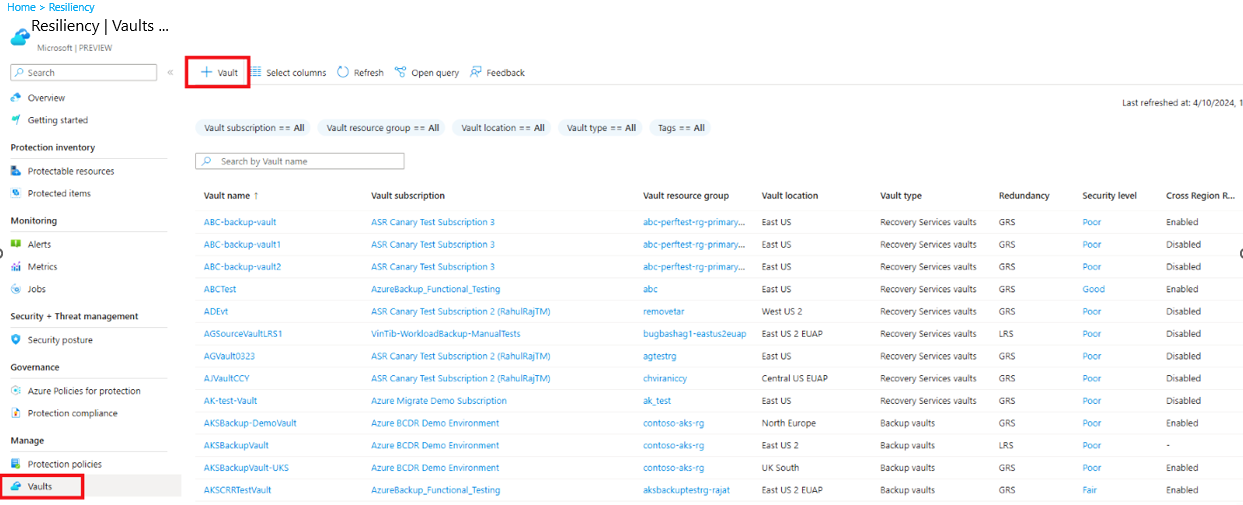Go to Protectable resources page
Image resolution: width=1243 pixels, height=505 pixels.
point(71,171)
